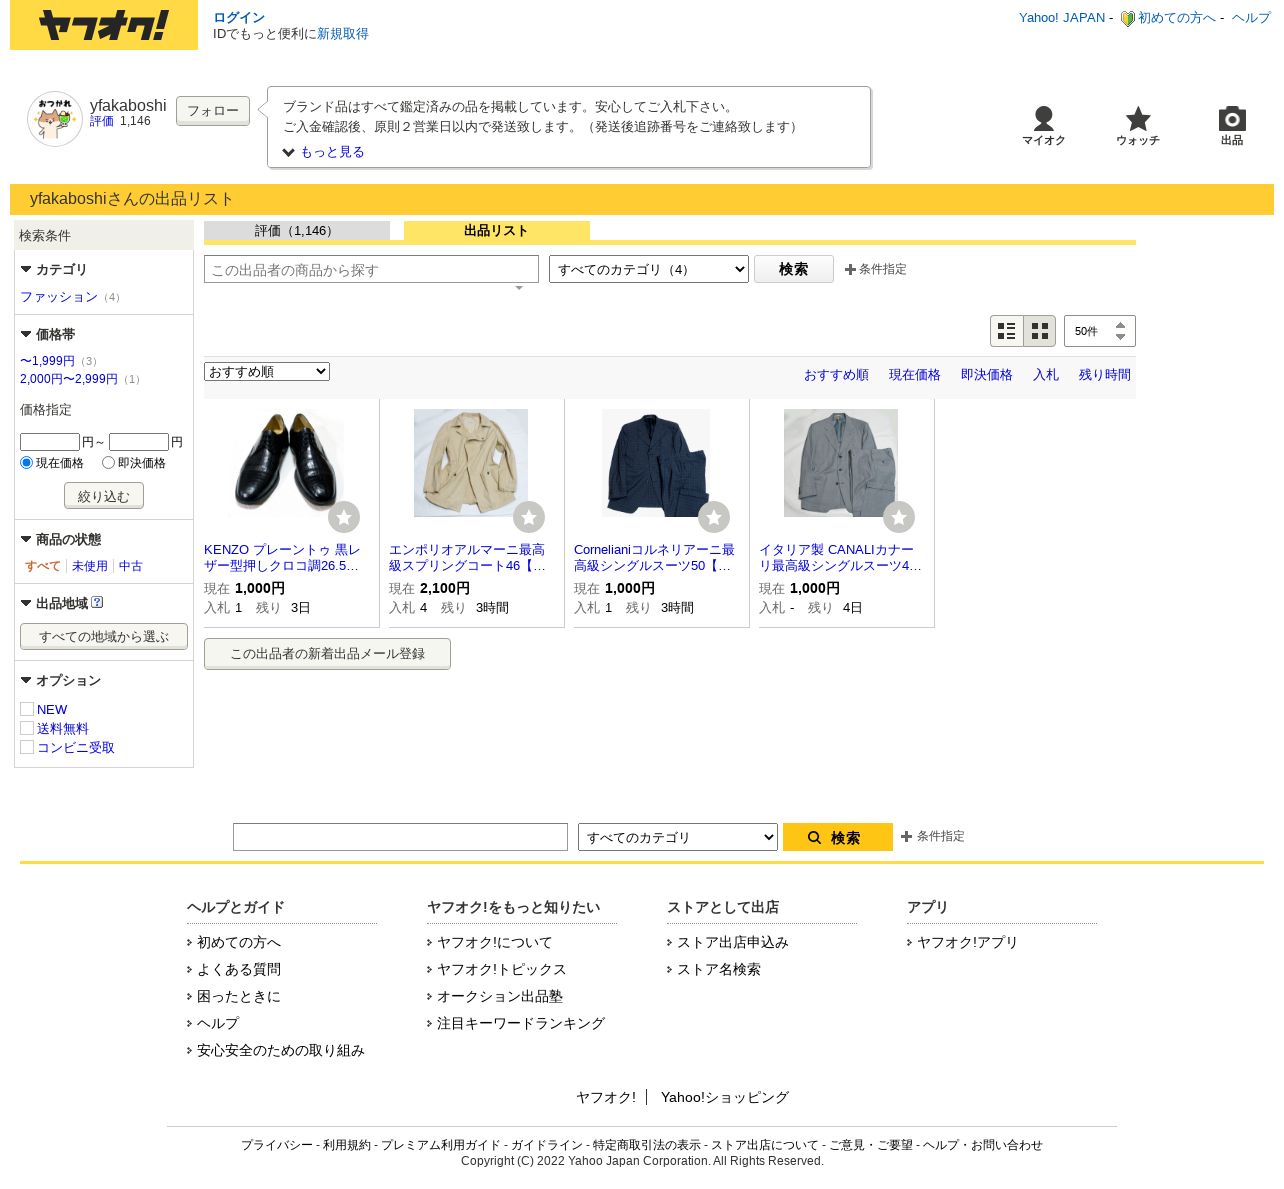This screenshot has width=1284, height=1189.
Task: Select the 現在価格 radio button
Action: (x=27, y=463)
